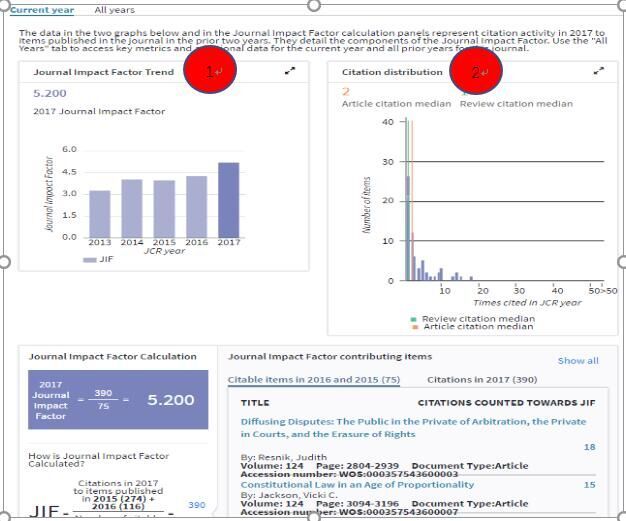Expand the Journal Impact Factor Trend panel

tap(290, 71)
